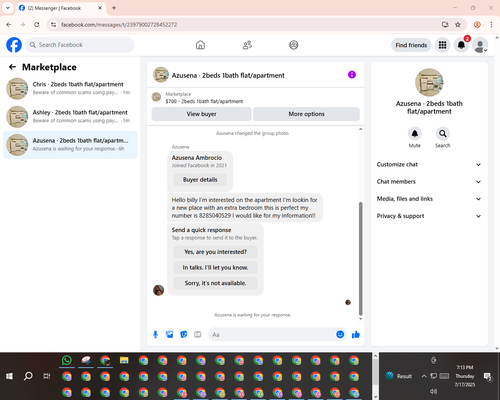
Task: Show hidden system tray icons chevron
Action: (424, 376)
